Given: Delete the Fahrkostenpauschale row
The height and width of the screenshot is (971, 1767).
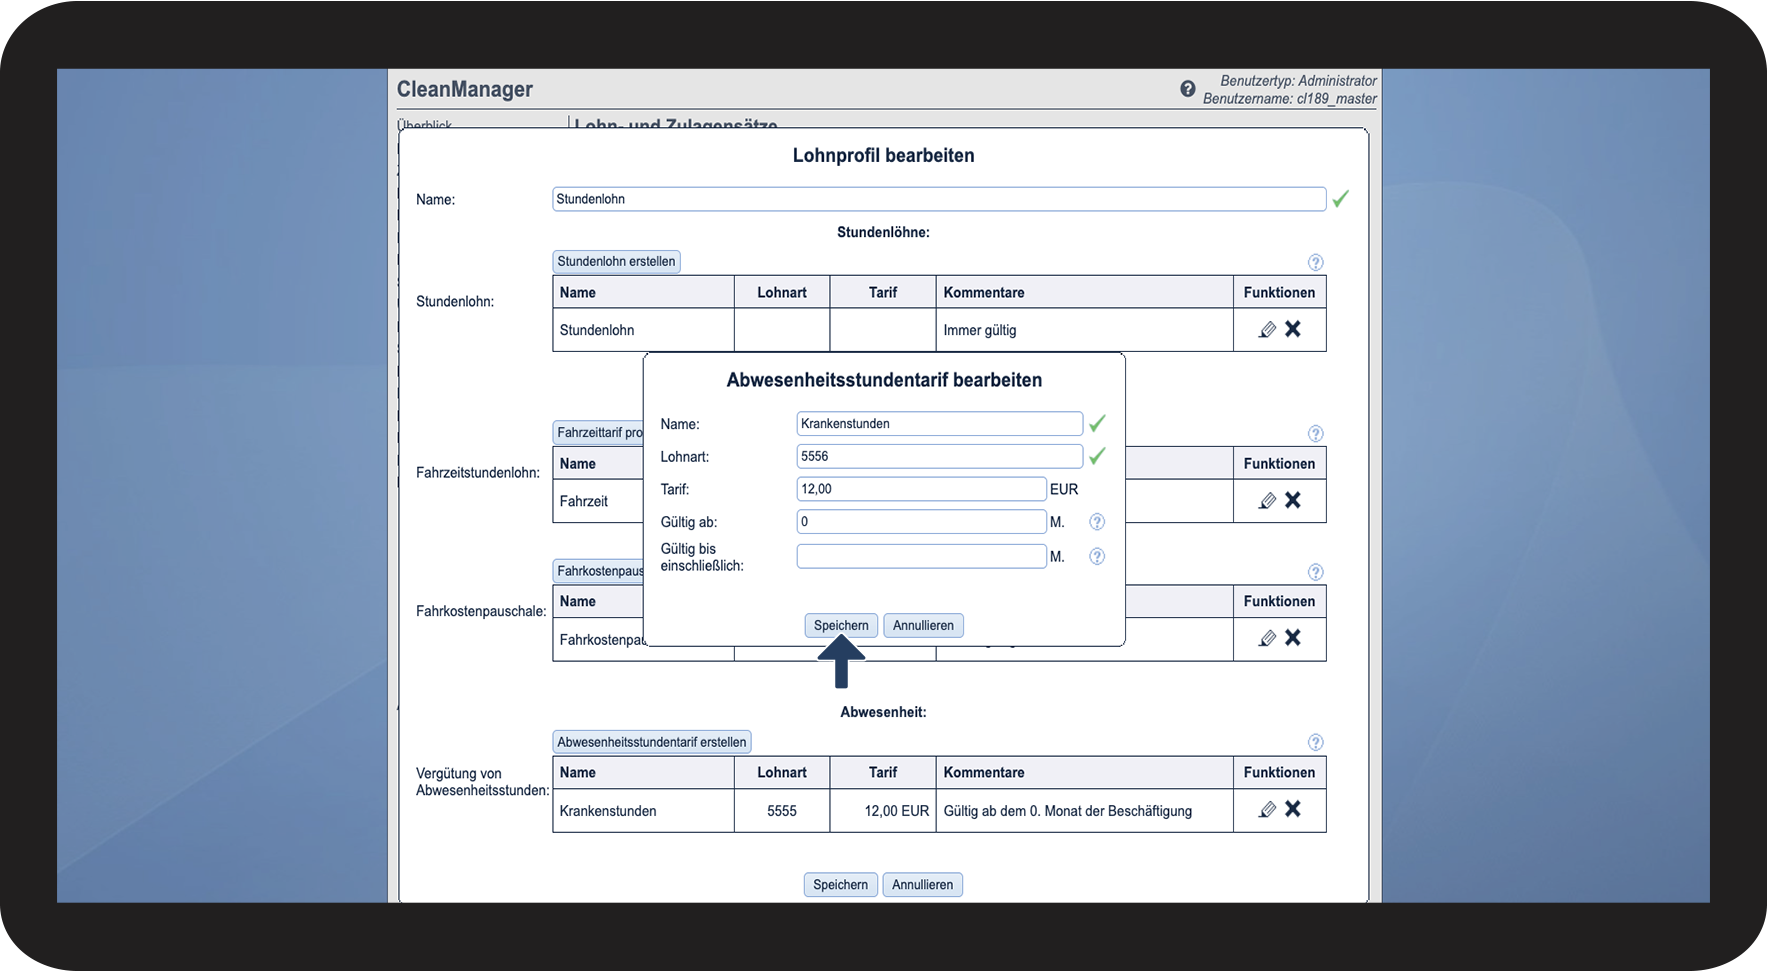Looking at the screenshot, I should click(1293, 638).
